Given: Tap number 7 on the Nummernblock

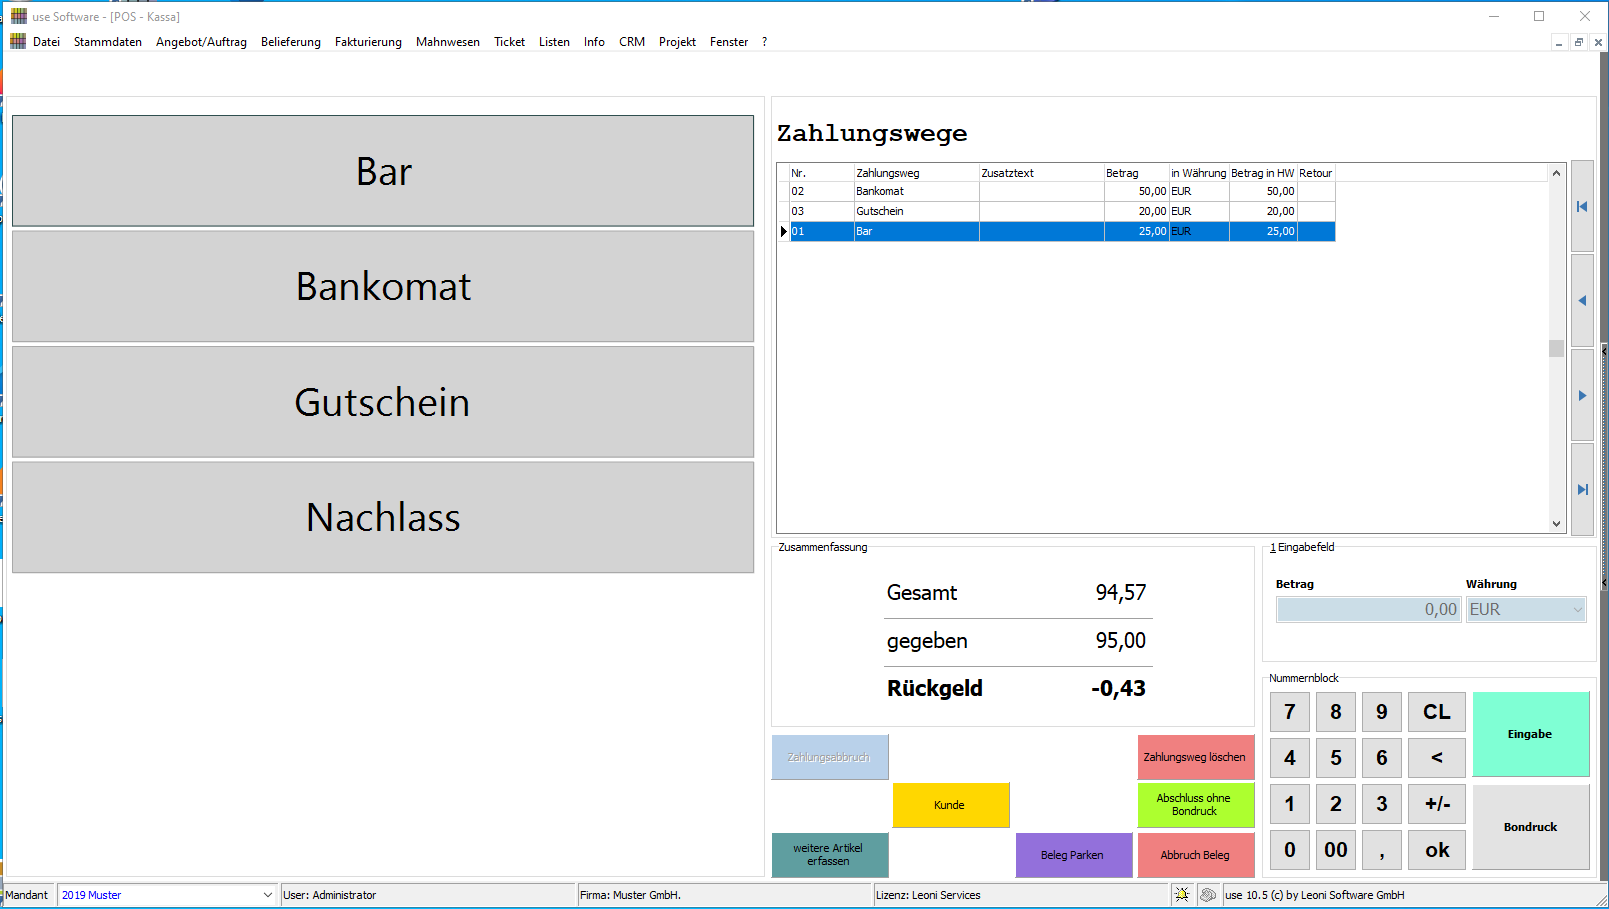Looking at the screenshot, I should pyautogui.click(x=1290, y=712).
